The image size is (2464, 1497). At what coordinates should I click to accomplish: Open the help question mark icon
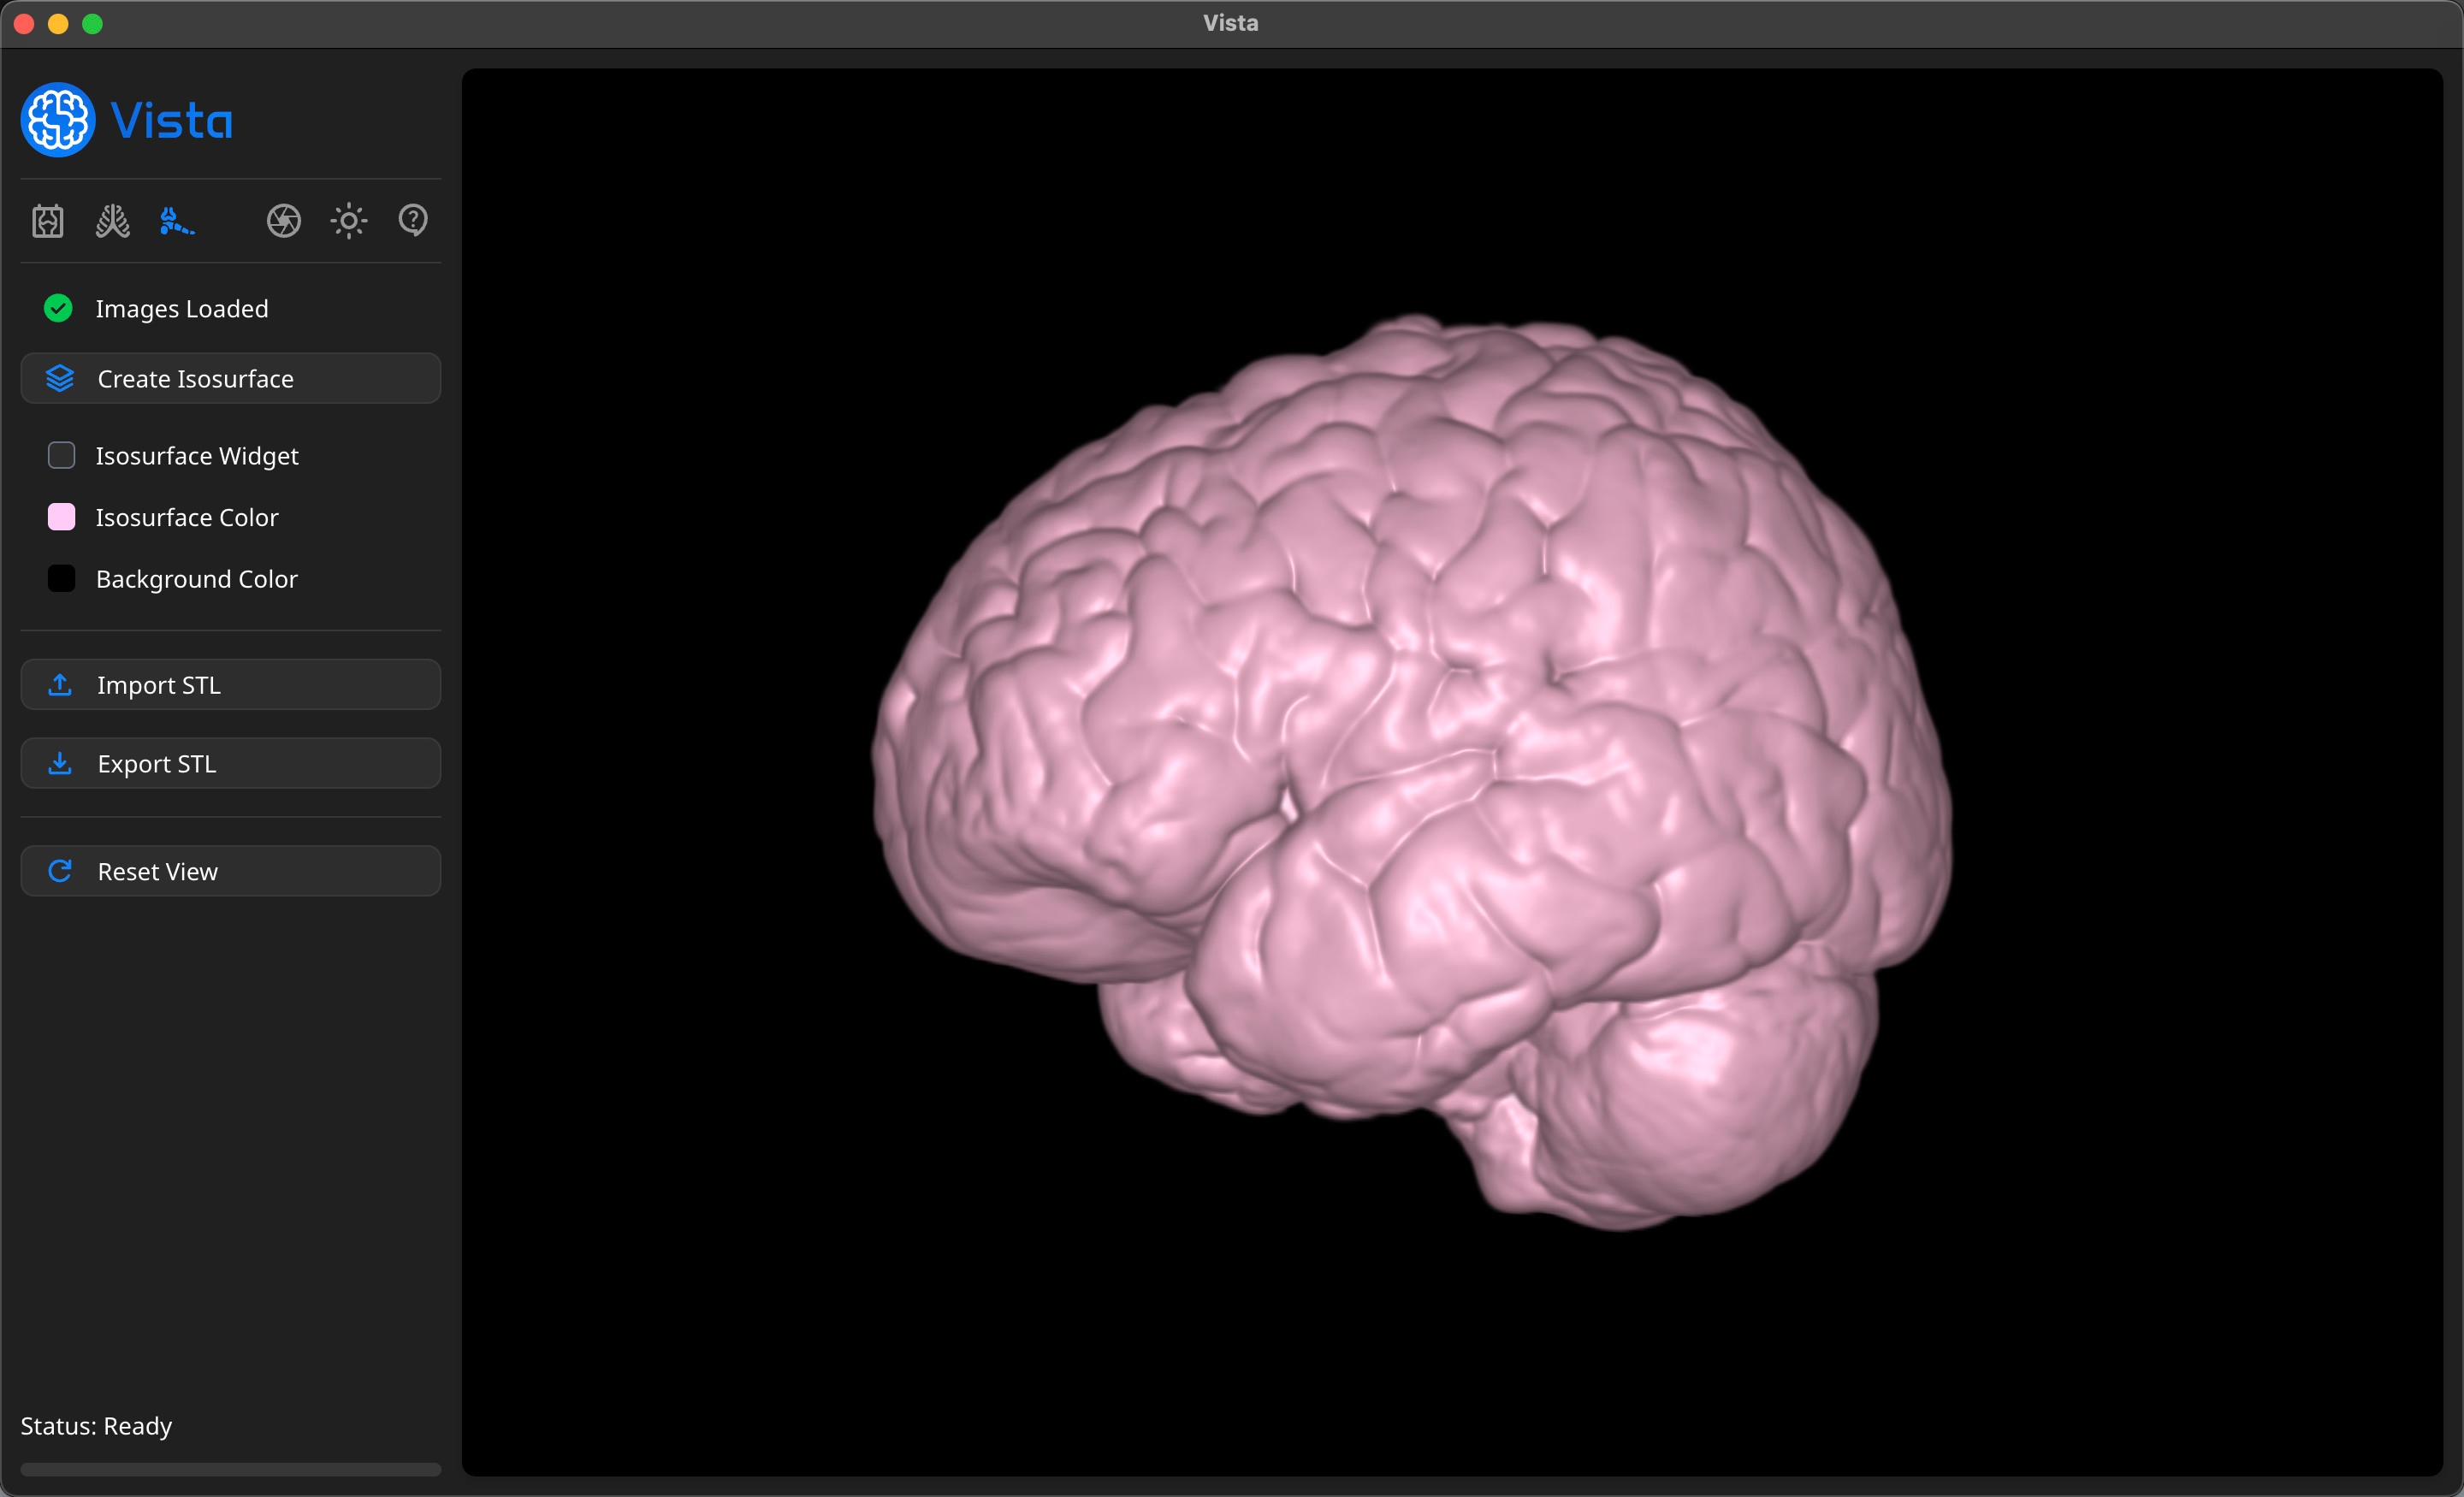(x=413, y=220)
